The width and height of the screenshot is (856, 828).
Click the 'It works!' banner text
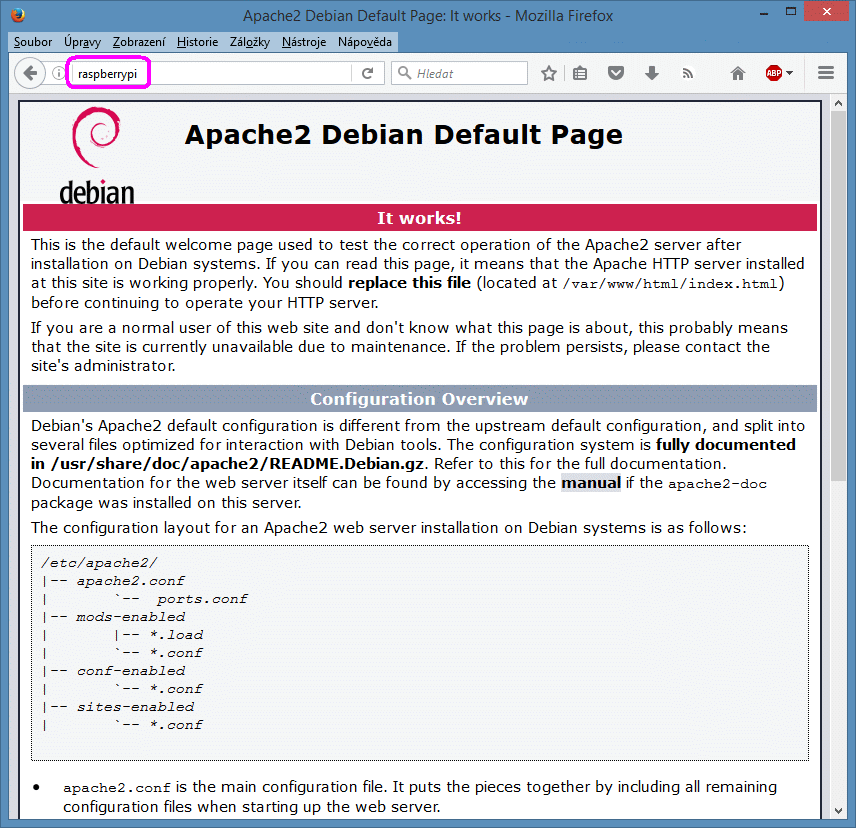point(419,218)
